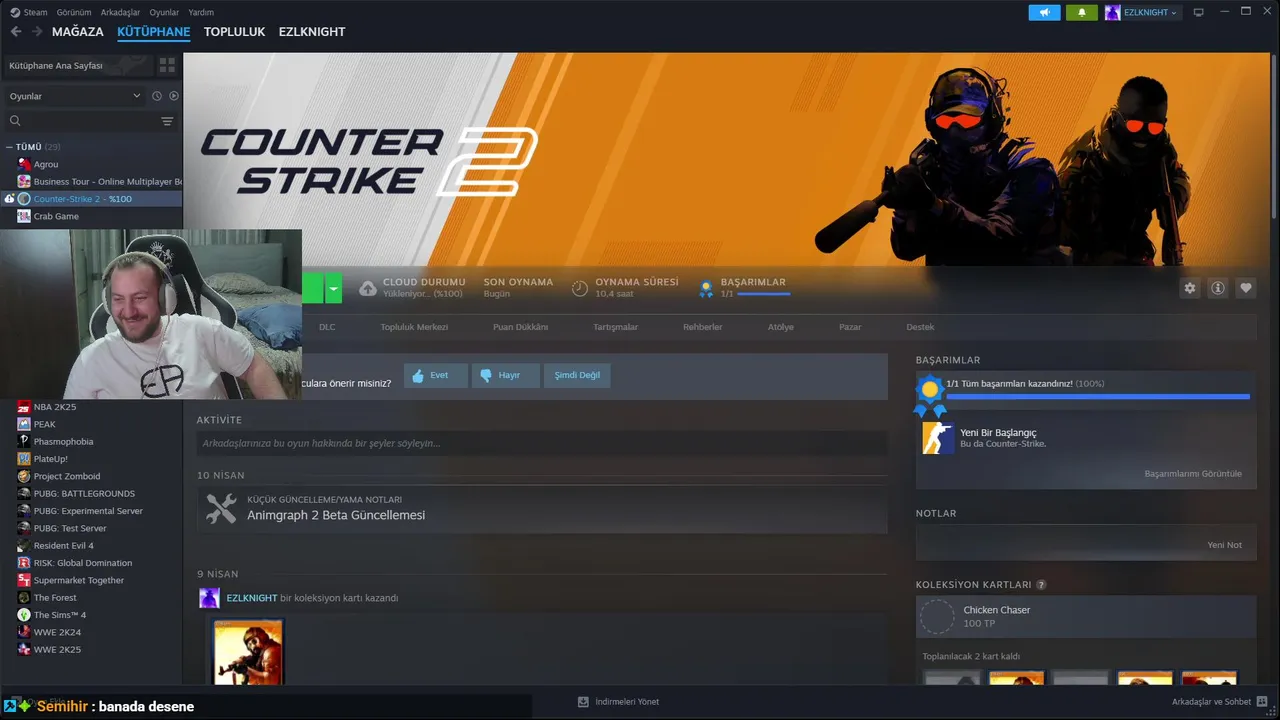Open game info icon

click(1218, 288)
